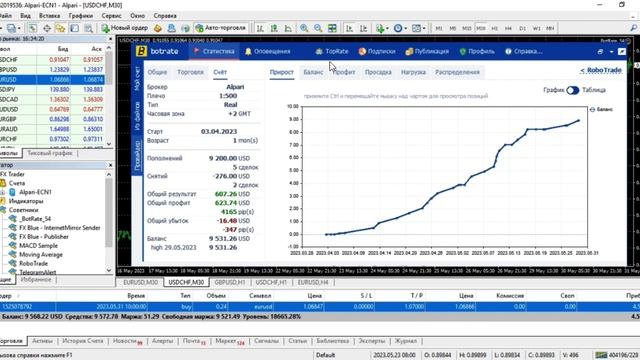Switch to the Общие sub-tab
The image size is (640, 360).
point(157,72)
